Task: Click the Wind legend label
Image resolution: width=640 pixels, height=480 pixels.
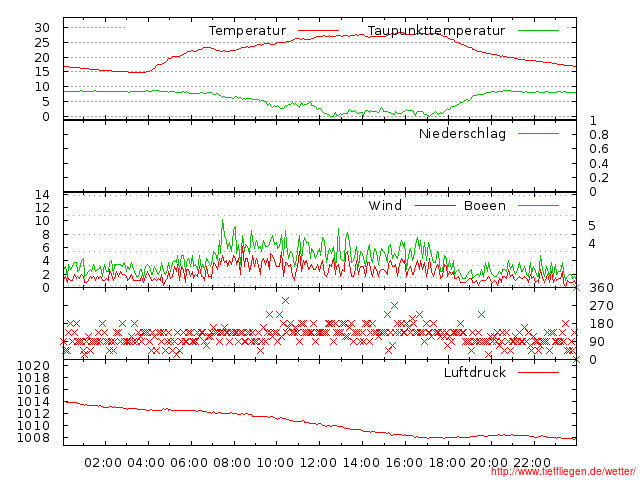Action: pos(385,205)
